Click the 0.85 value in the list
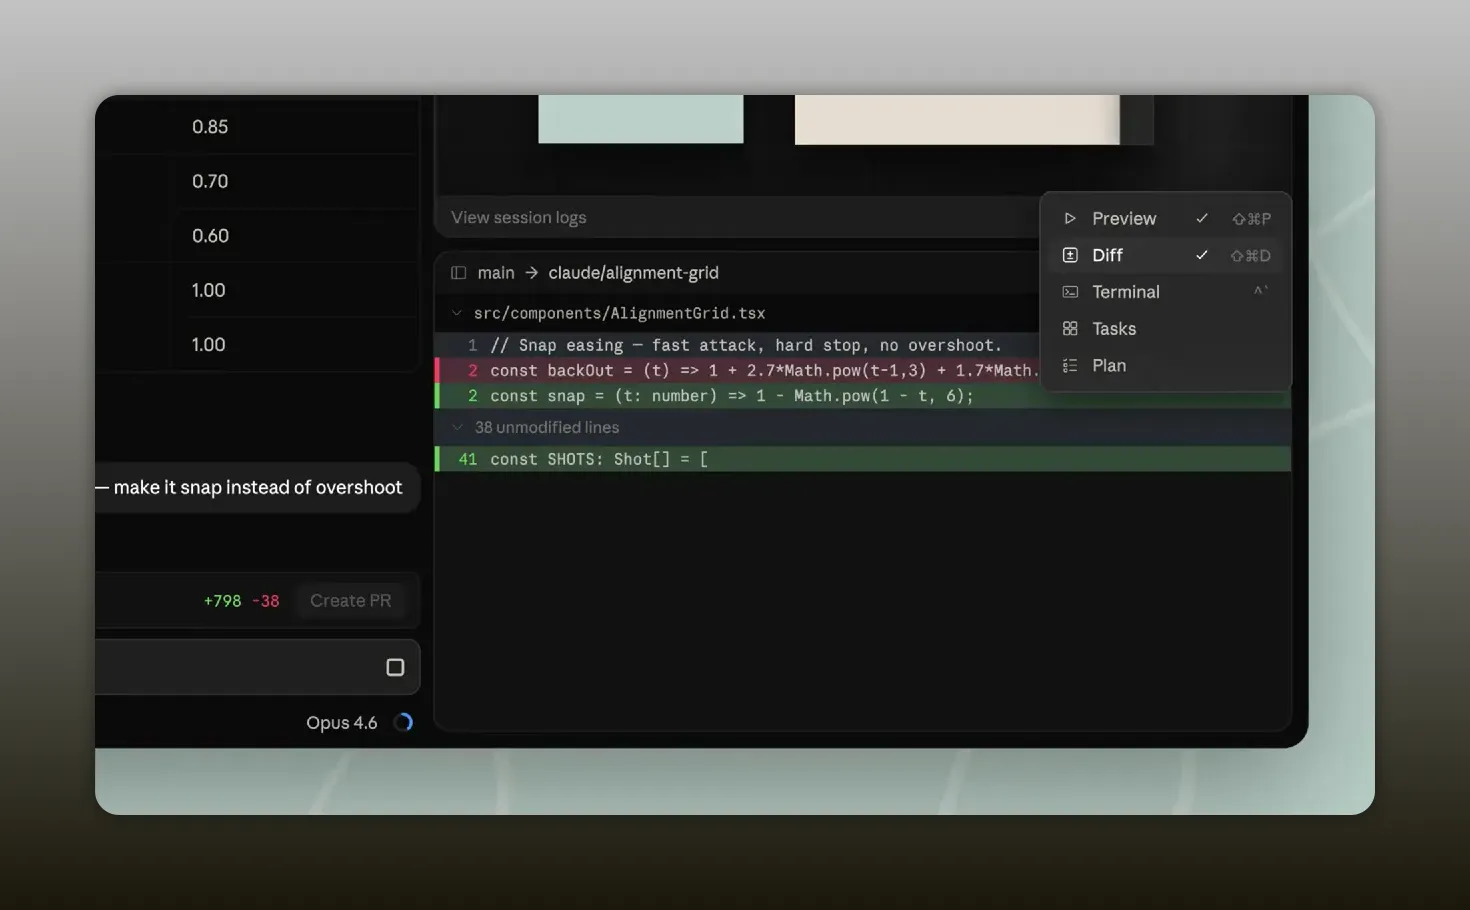1470x910 pixels. coord(210,127)
